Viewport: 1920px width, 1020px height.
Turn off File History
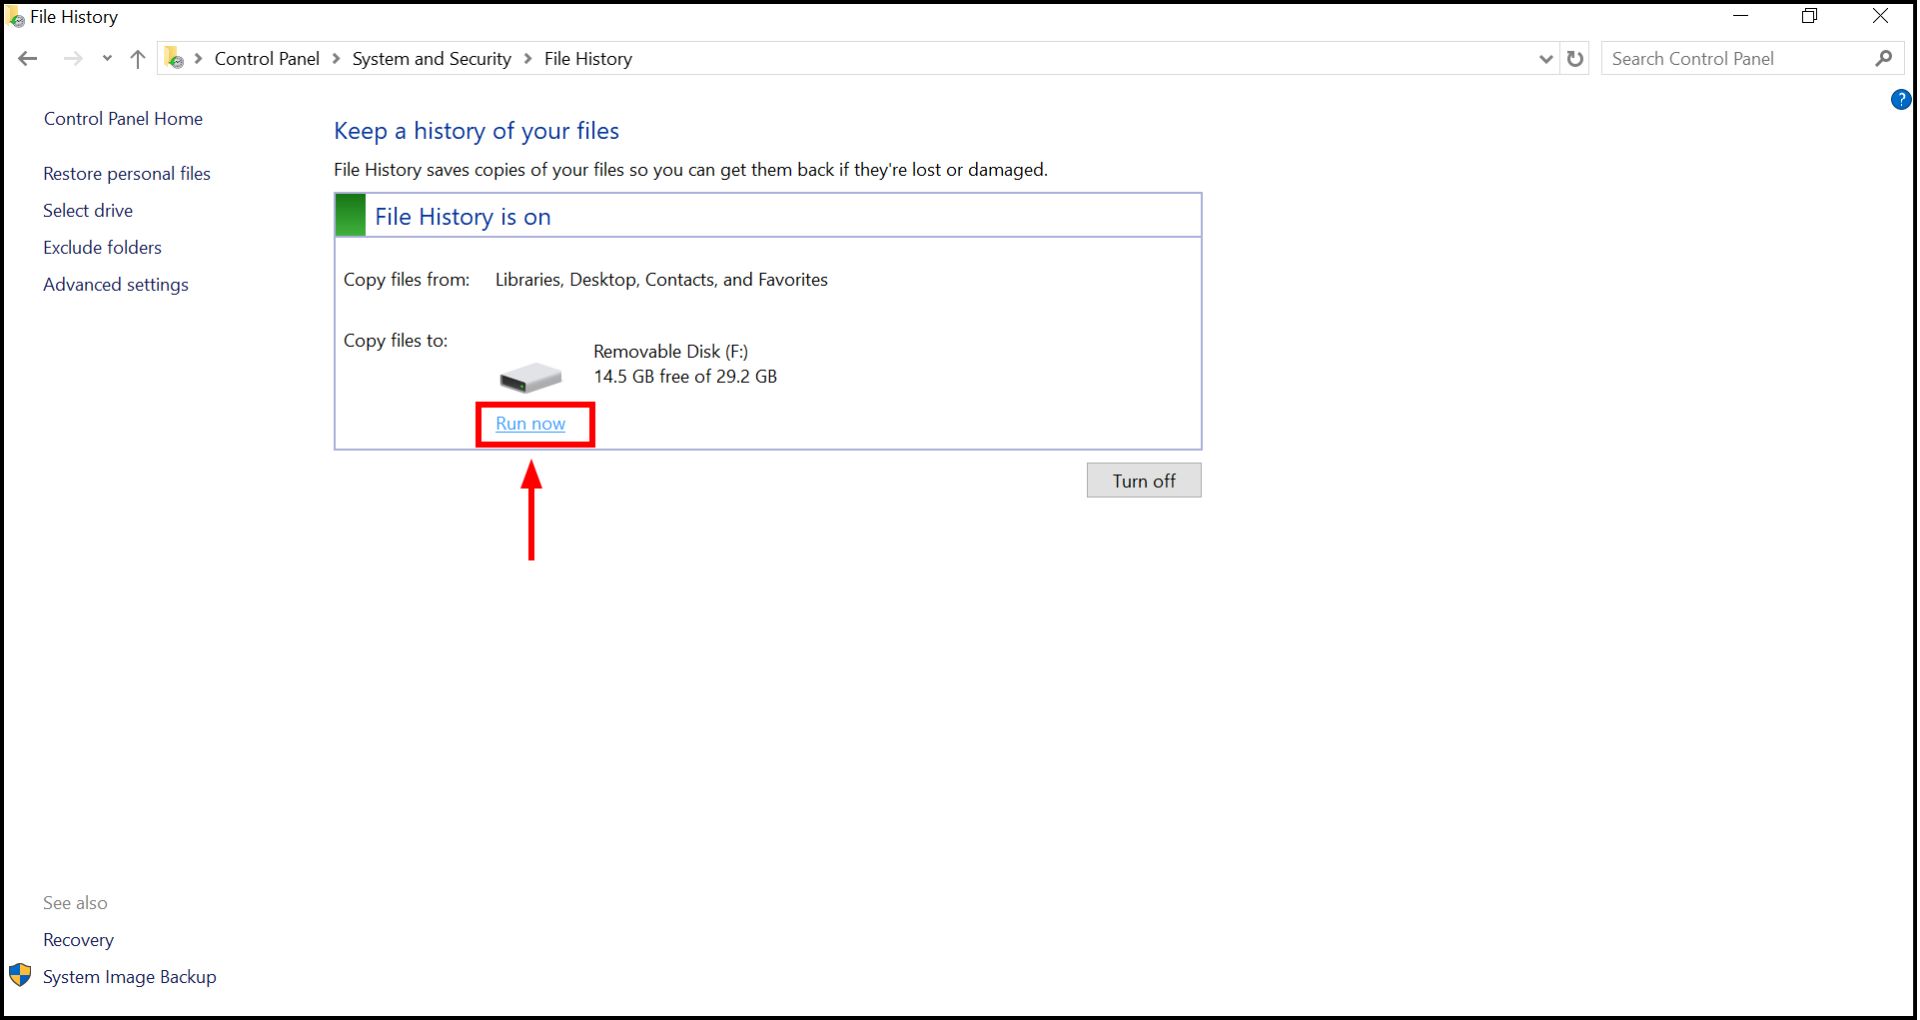1144,480
